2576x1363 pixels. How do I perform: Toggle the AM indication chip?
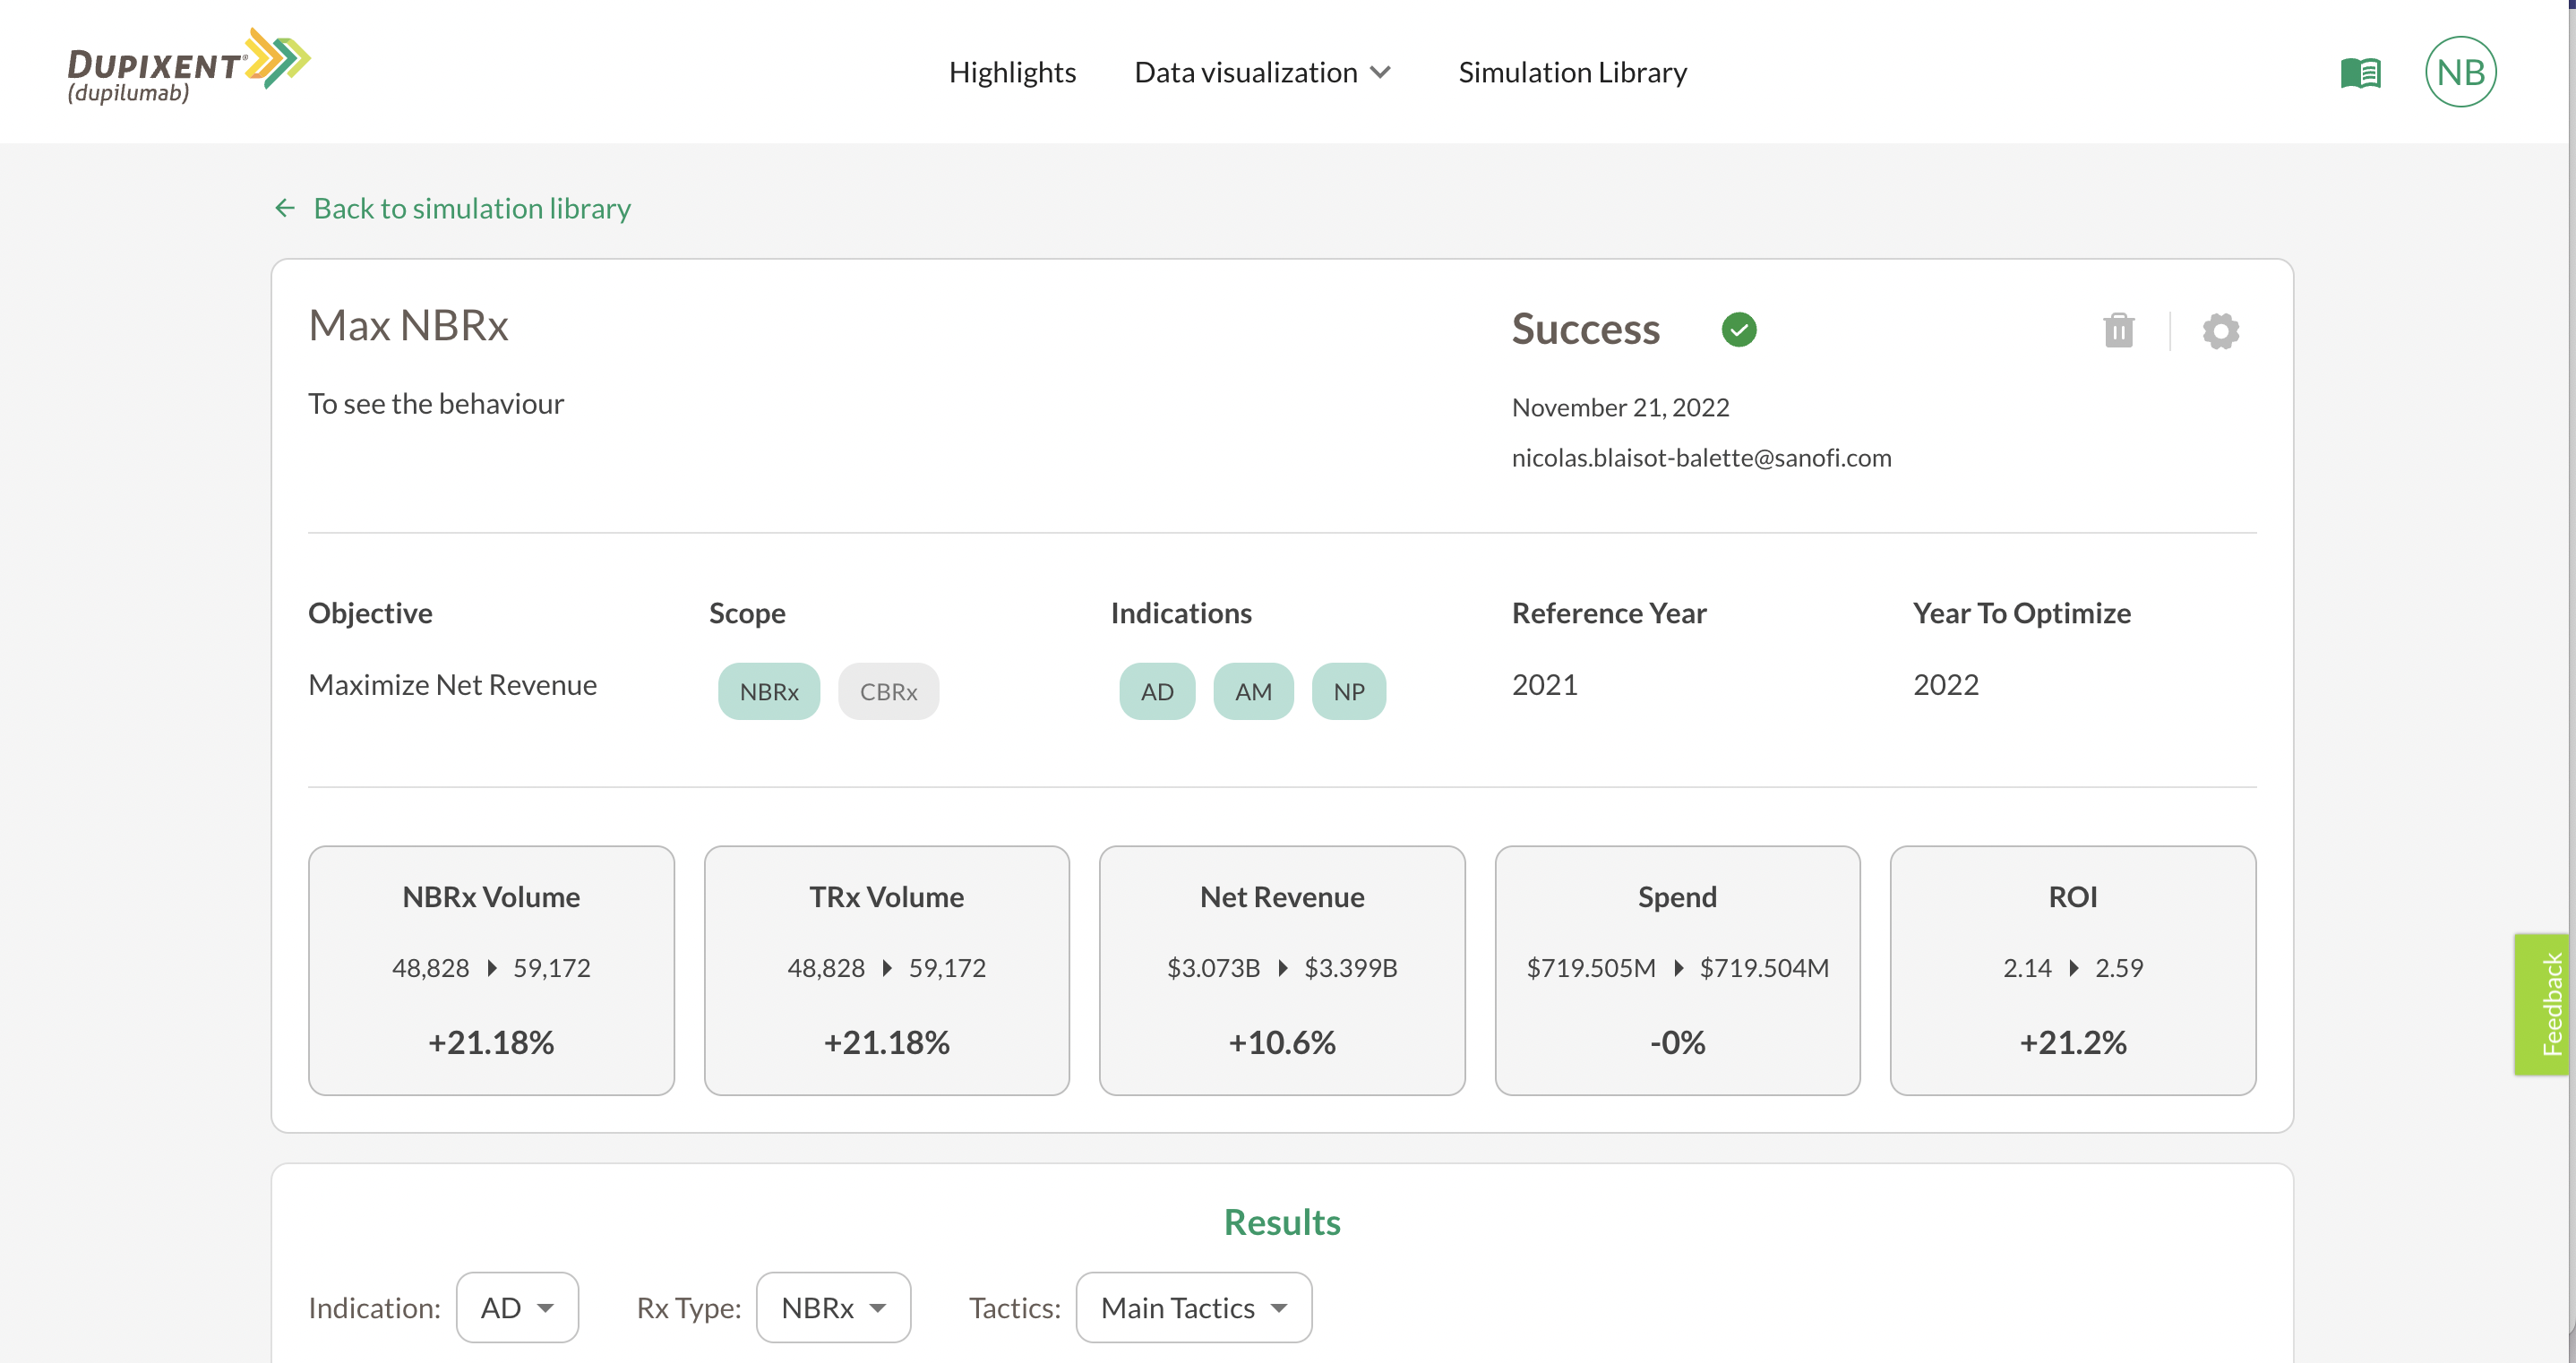pyautogui.click(x=1253, y=691)
